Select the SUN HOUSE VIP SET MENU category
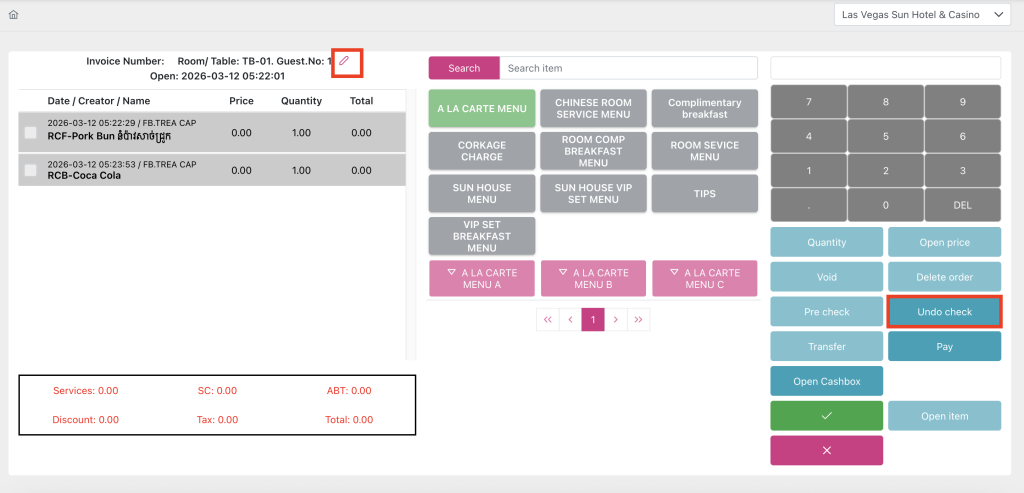This screenshot has width=1024, height=493. [593, 194]
